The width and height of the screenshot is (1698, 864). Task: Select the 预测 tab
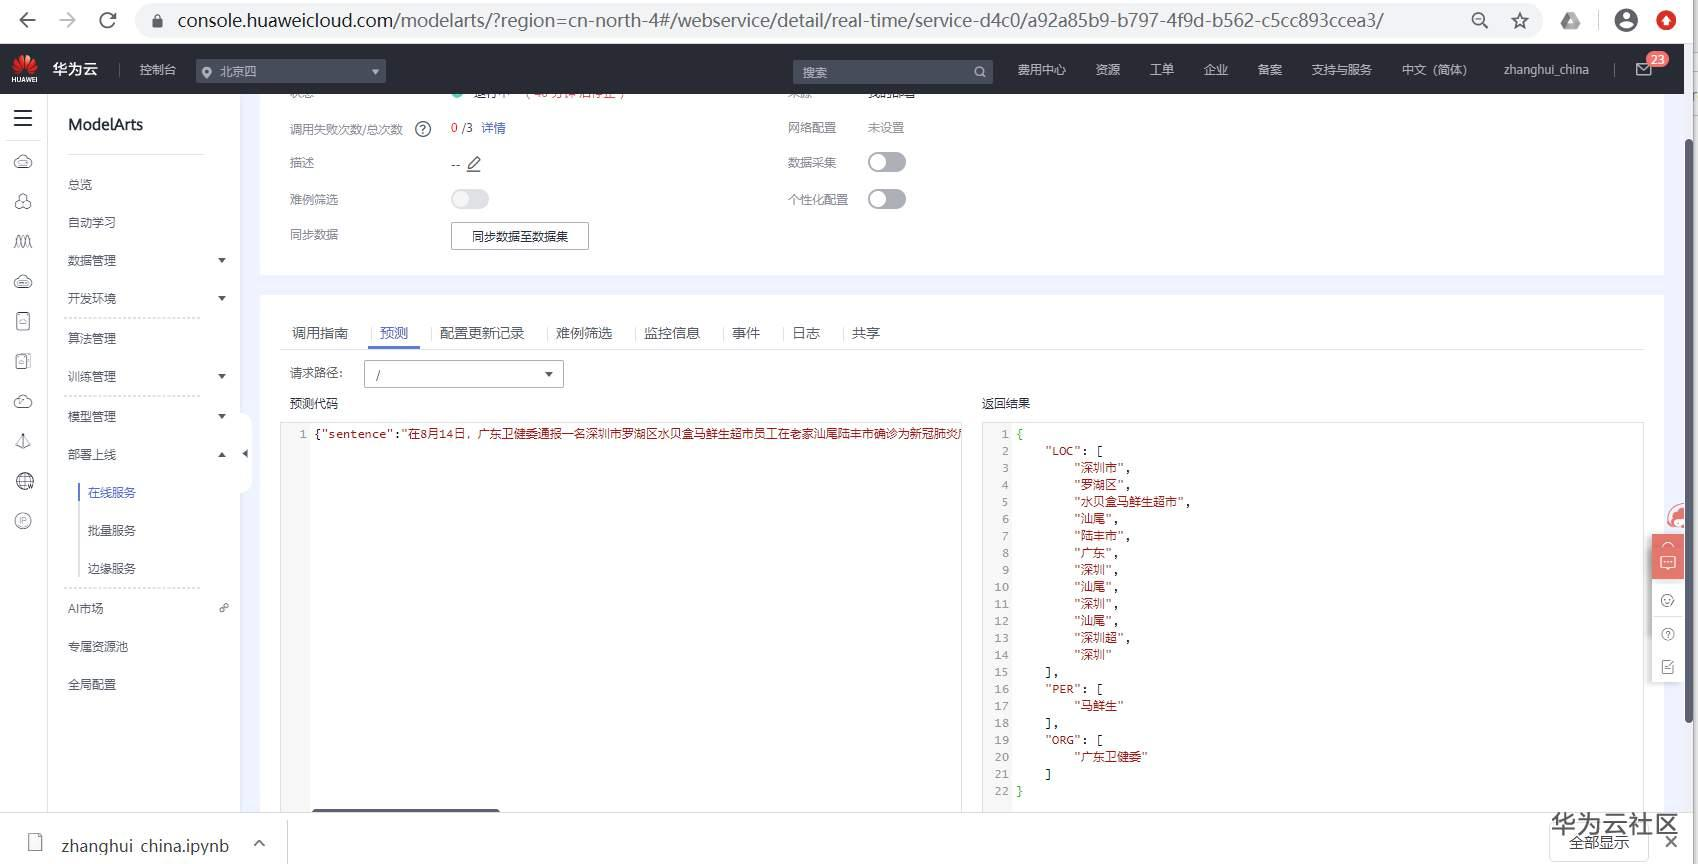coord(394,333)
